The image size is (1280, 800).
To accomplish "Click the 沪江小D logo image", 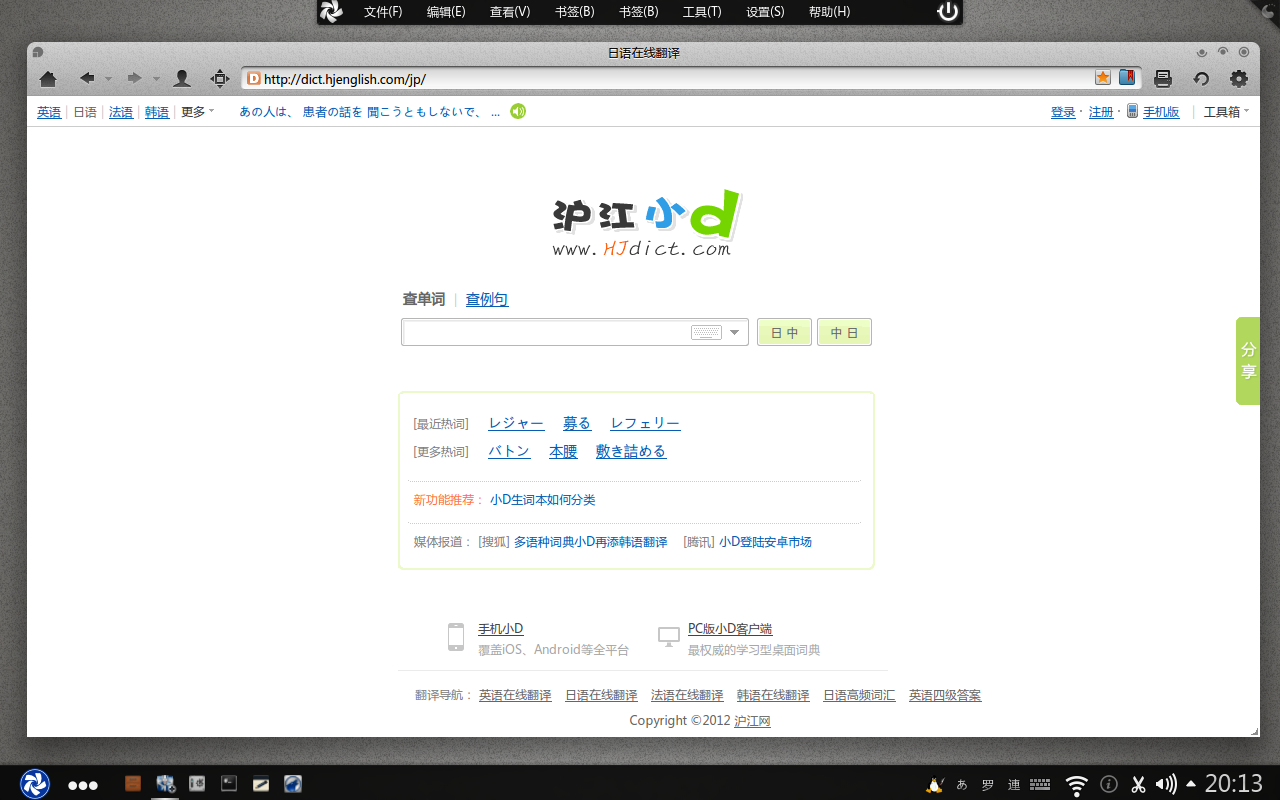I will [x=646, y=222].
